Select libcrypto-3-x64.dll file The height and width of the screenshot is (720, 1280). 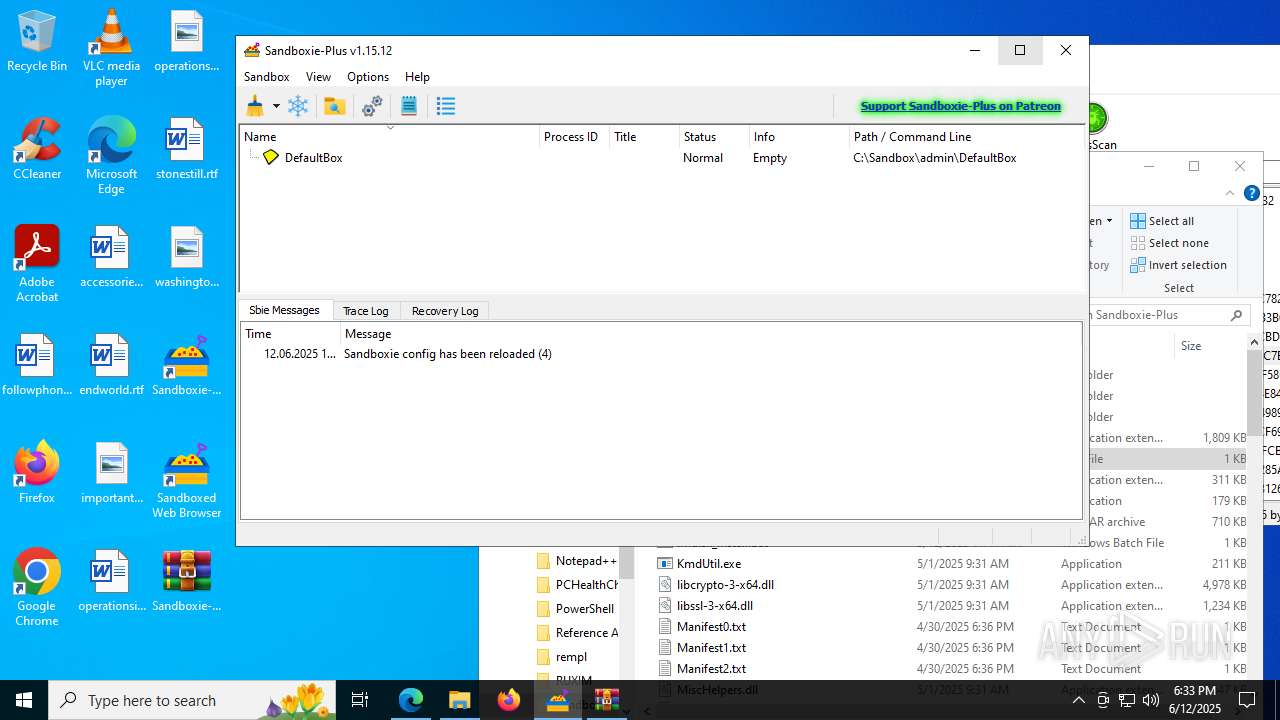pyautogui.click(x=725, y=585)
